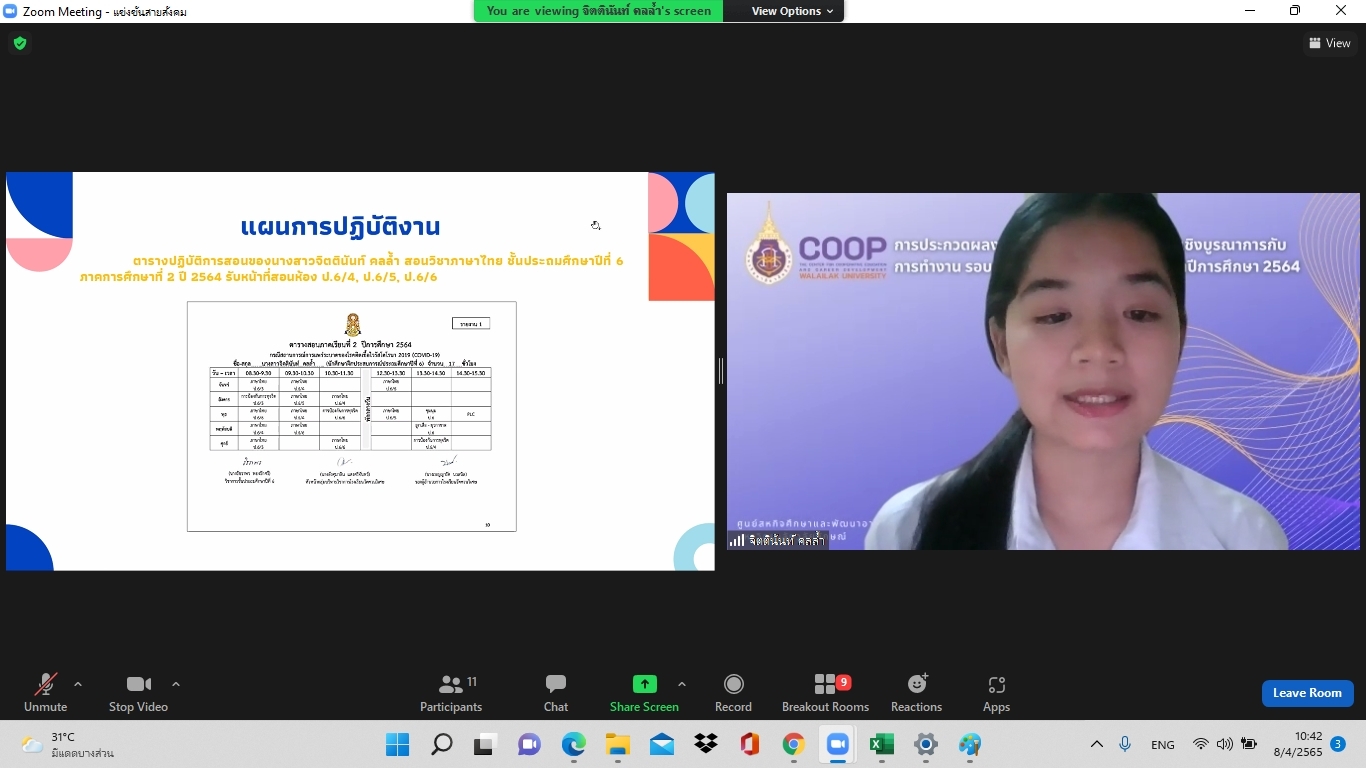Click the green Share Screen icon
The height and width of the screenshot is (768, 1366).
[644, 684]
